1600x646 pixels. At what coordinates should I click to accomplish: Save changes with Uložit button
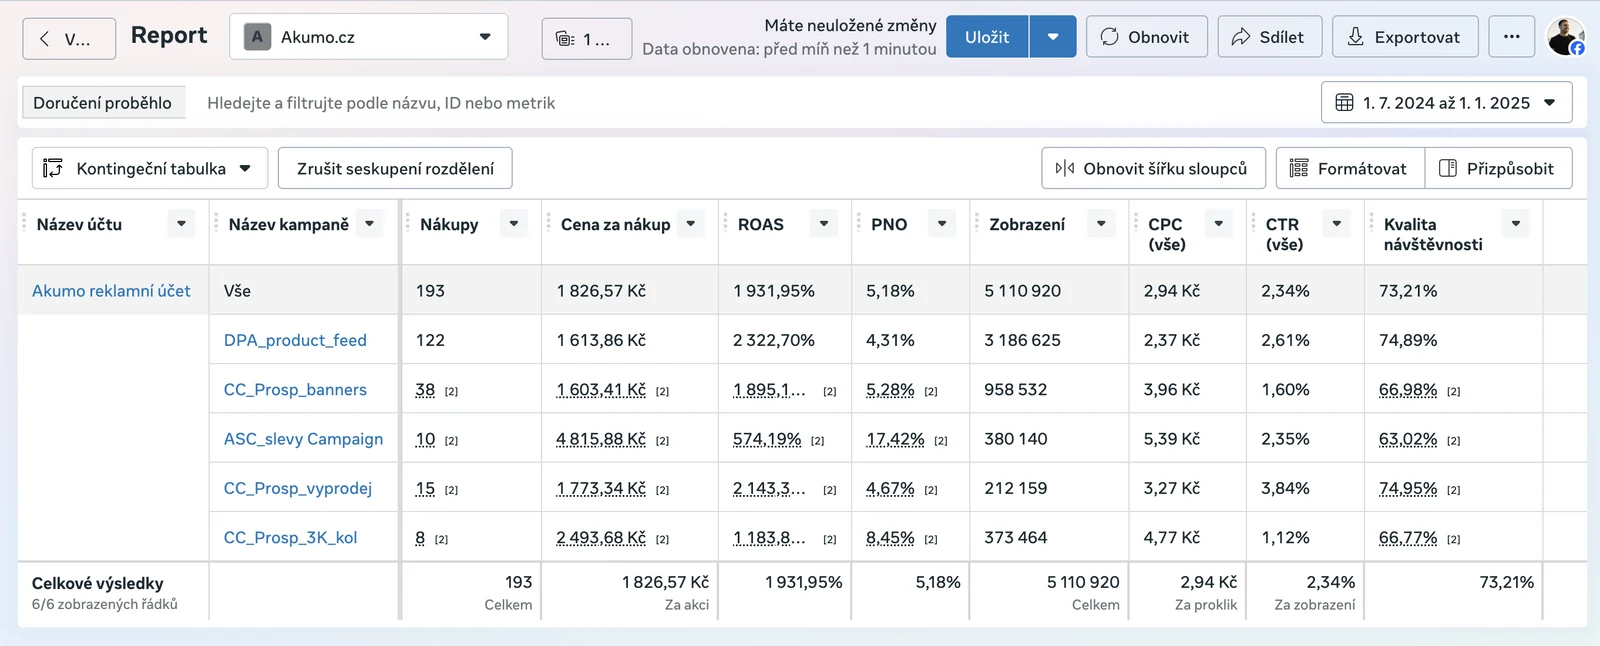click(987, 37)
